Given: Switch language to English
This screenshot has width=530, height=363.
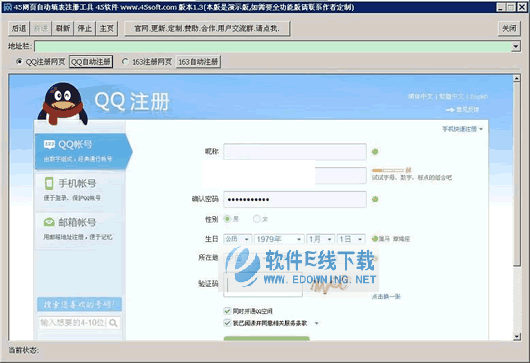Looking at the screenshot, I should coord(479,97).
